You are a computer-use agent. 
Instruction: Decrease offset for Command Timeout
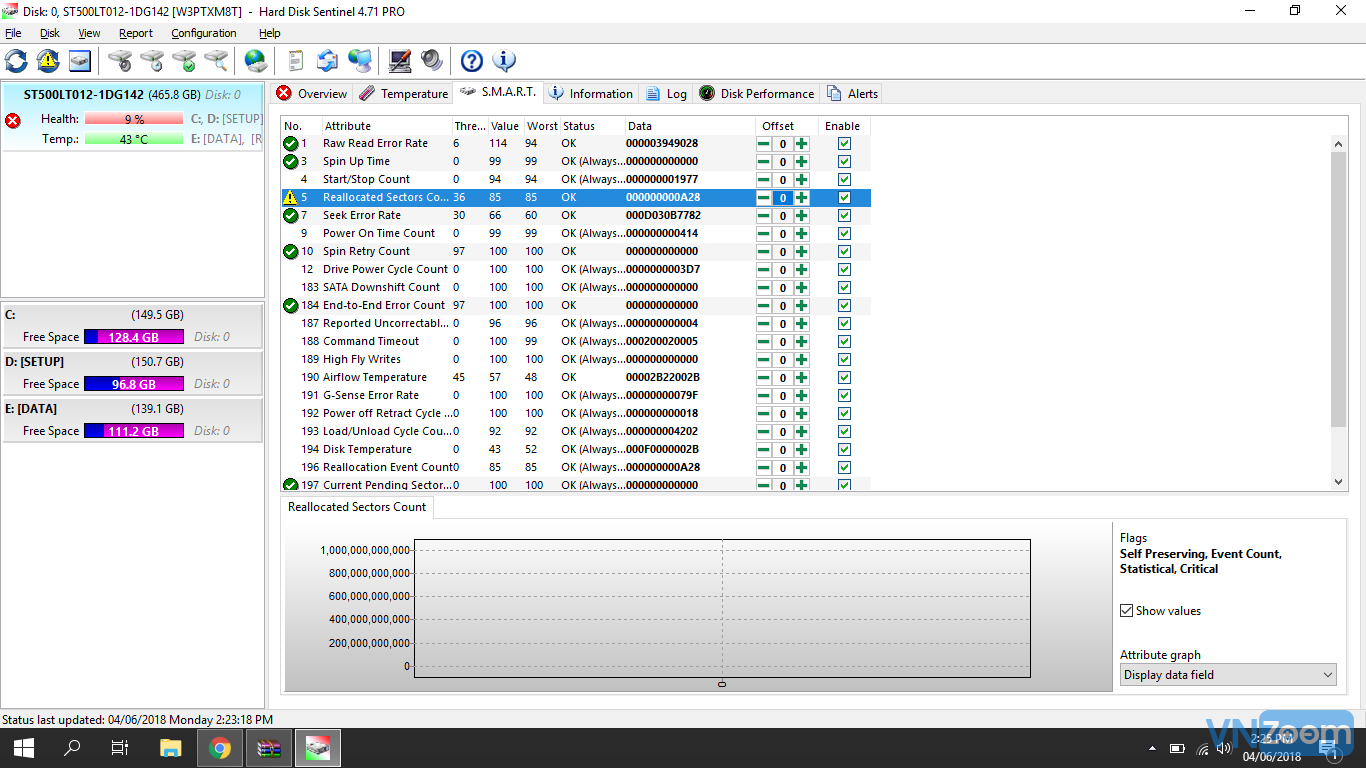tap(764, 341)
